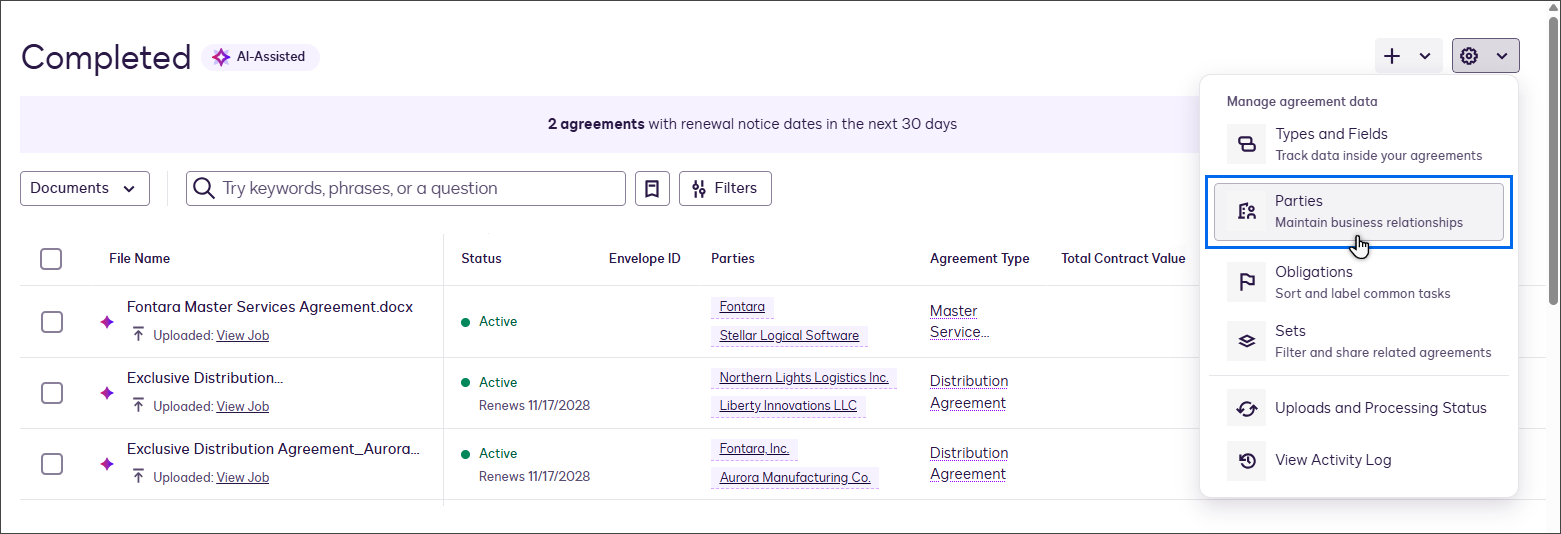Click the Sets layers icon

click(1246, 341)
